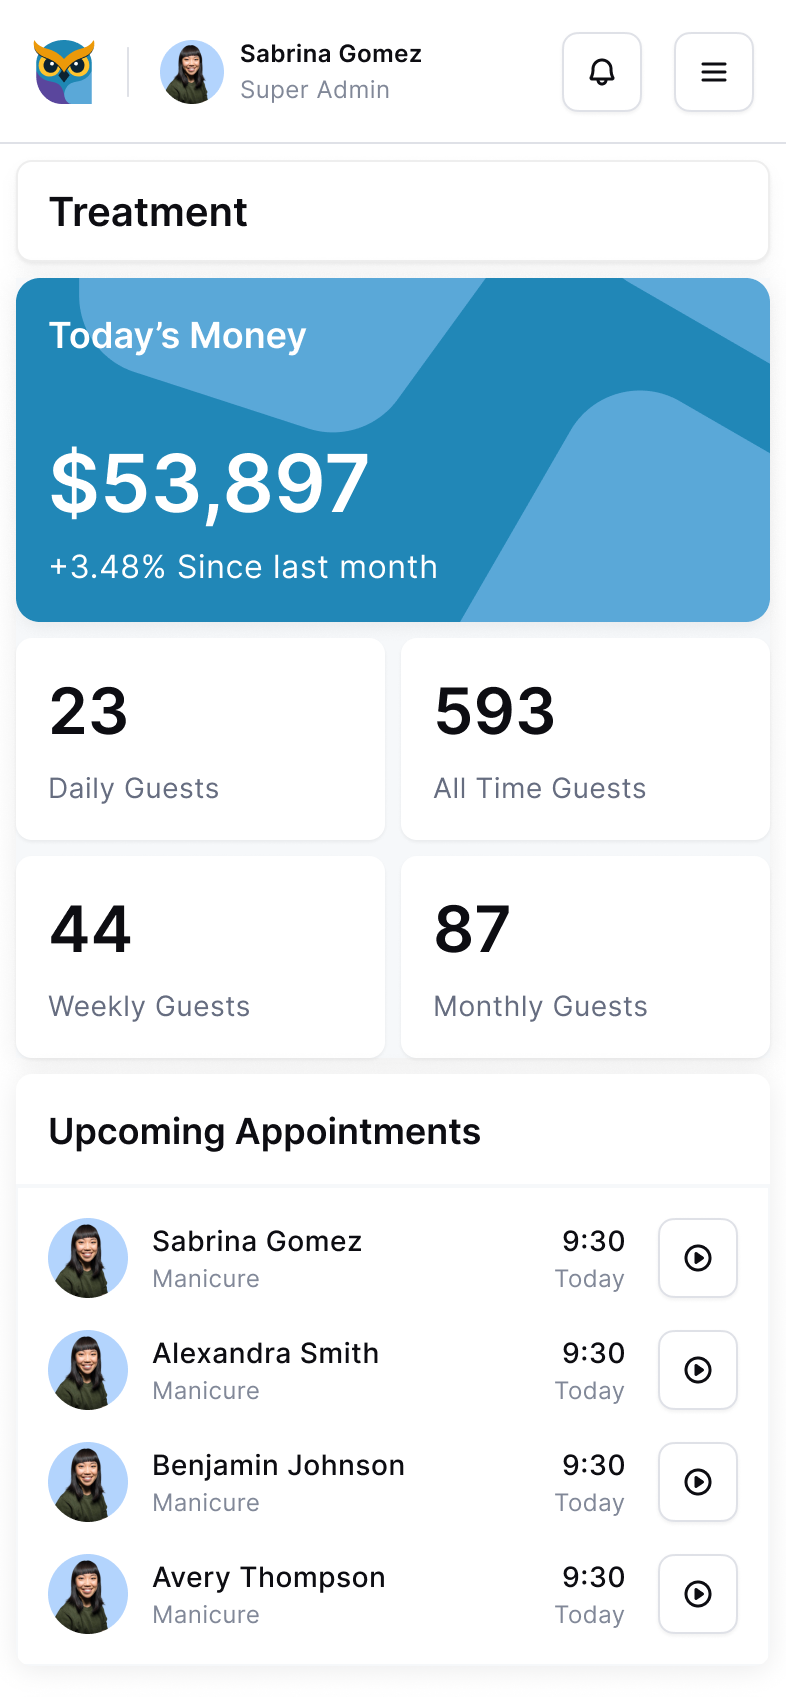The height and width of the screenshot is (1697, 786).
Task: Click the owl logo icon
Action: tap(65, 72)
